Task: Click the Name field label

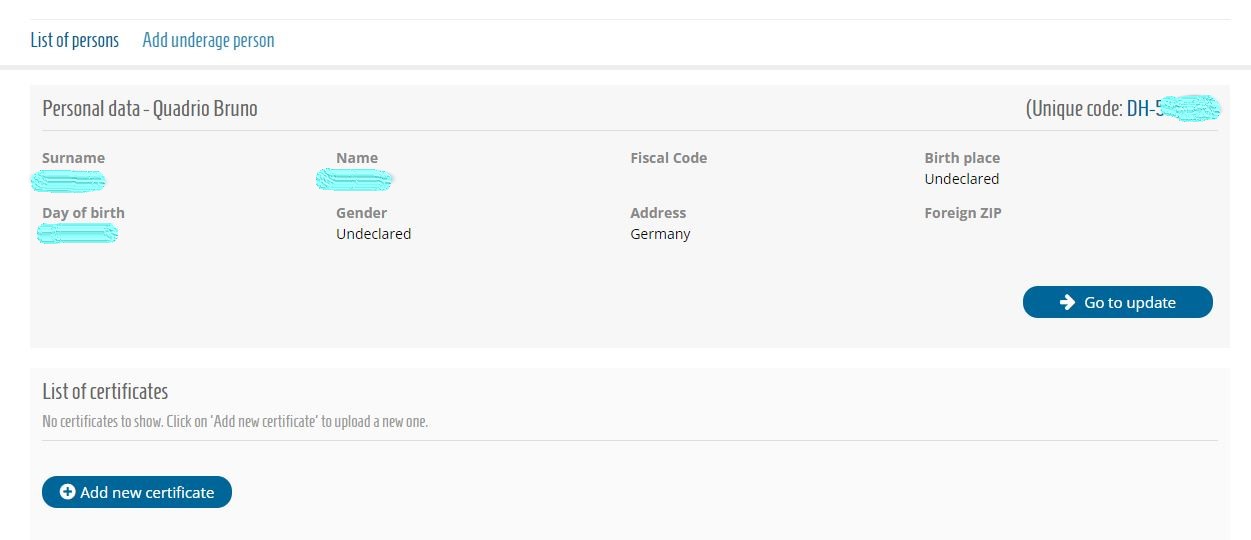Action: [357, 158]
